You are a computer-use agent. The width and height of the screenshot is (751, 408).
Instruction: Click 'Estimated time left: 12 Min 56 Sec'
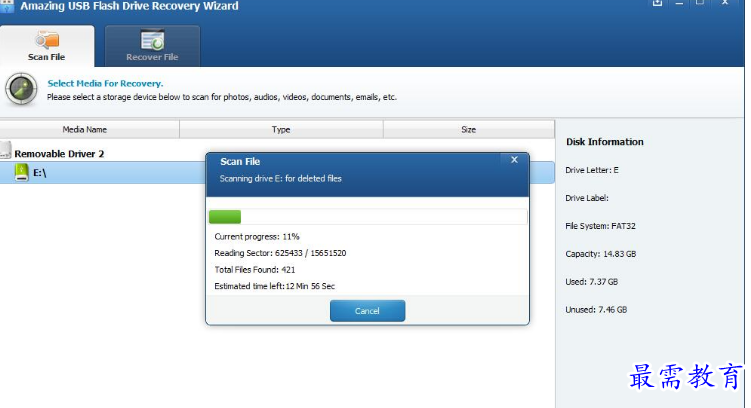(x=274, y=286)
